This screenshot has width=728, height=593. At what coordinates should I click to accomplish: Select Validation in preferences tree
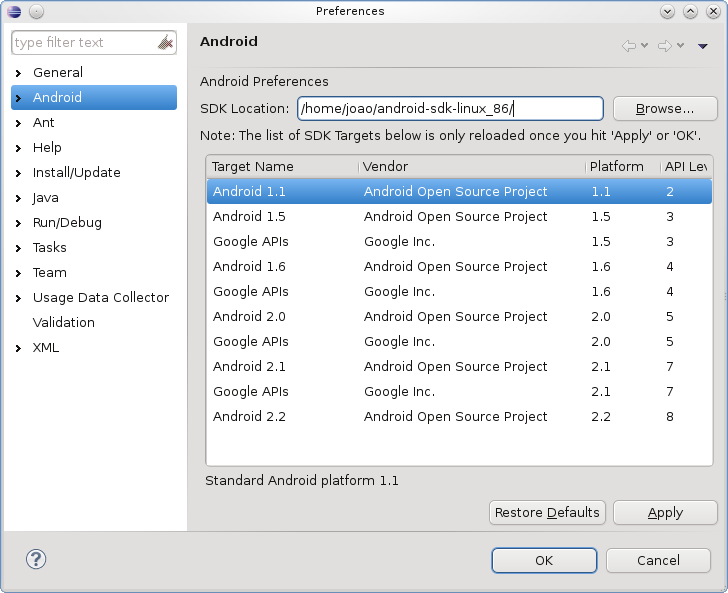[64, 322]
